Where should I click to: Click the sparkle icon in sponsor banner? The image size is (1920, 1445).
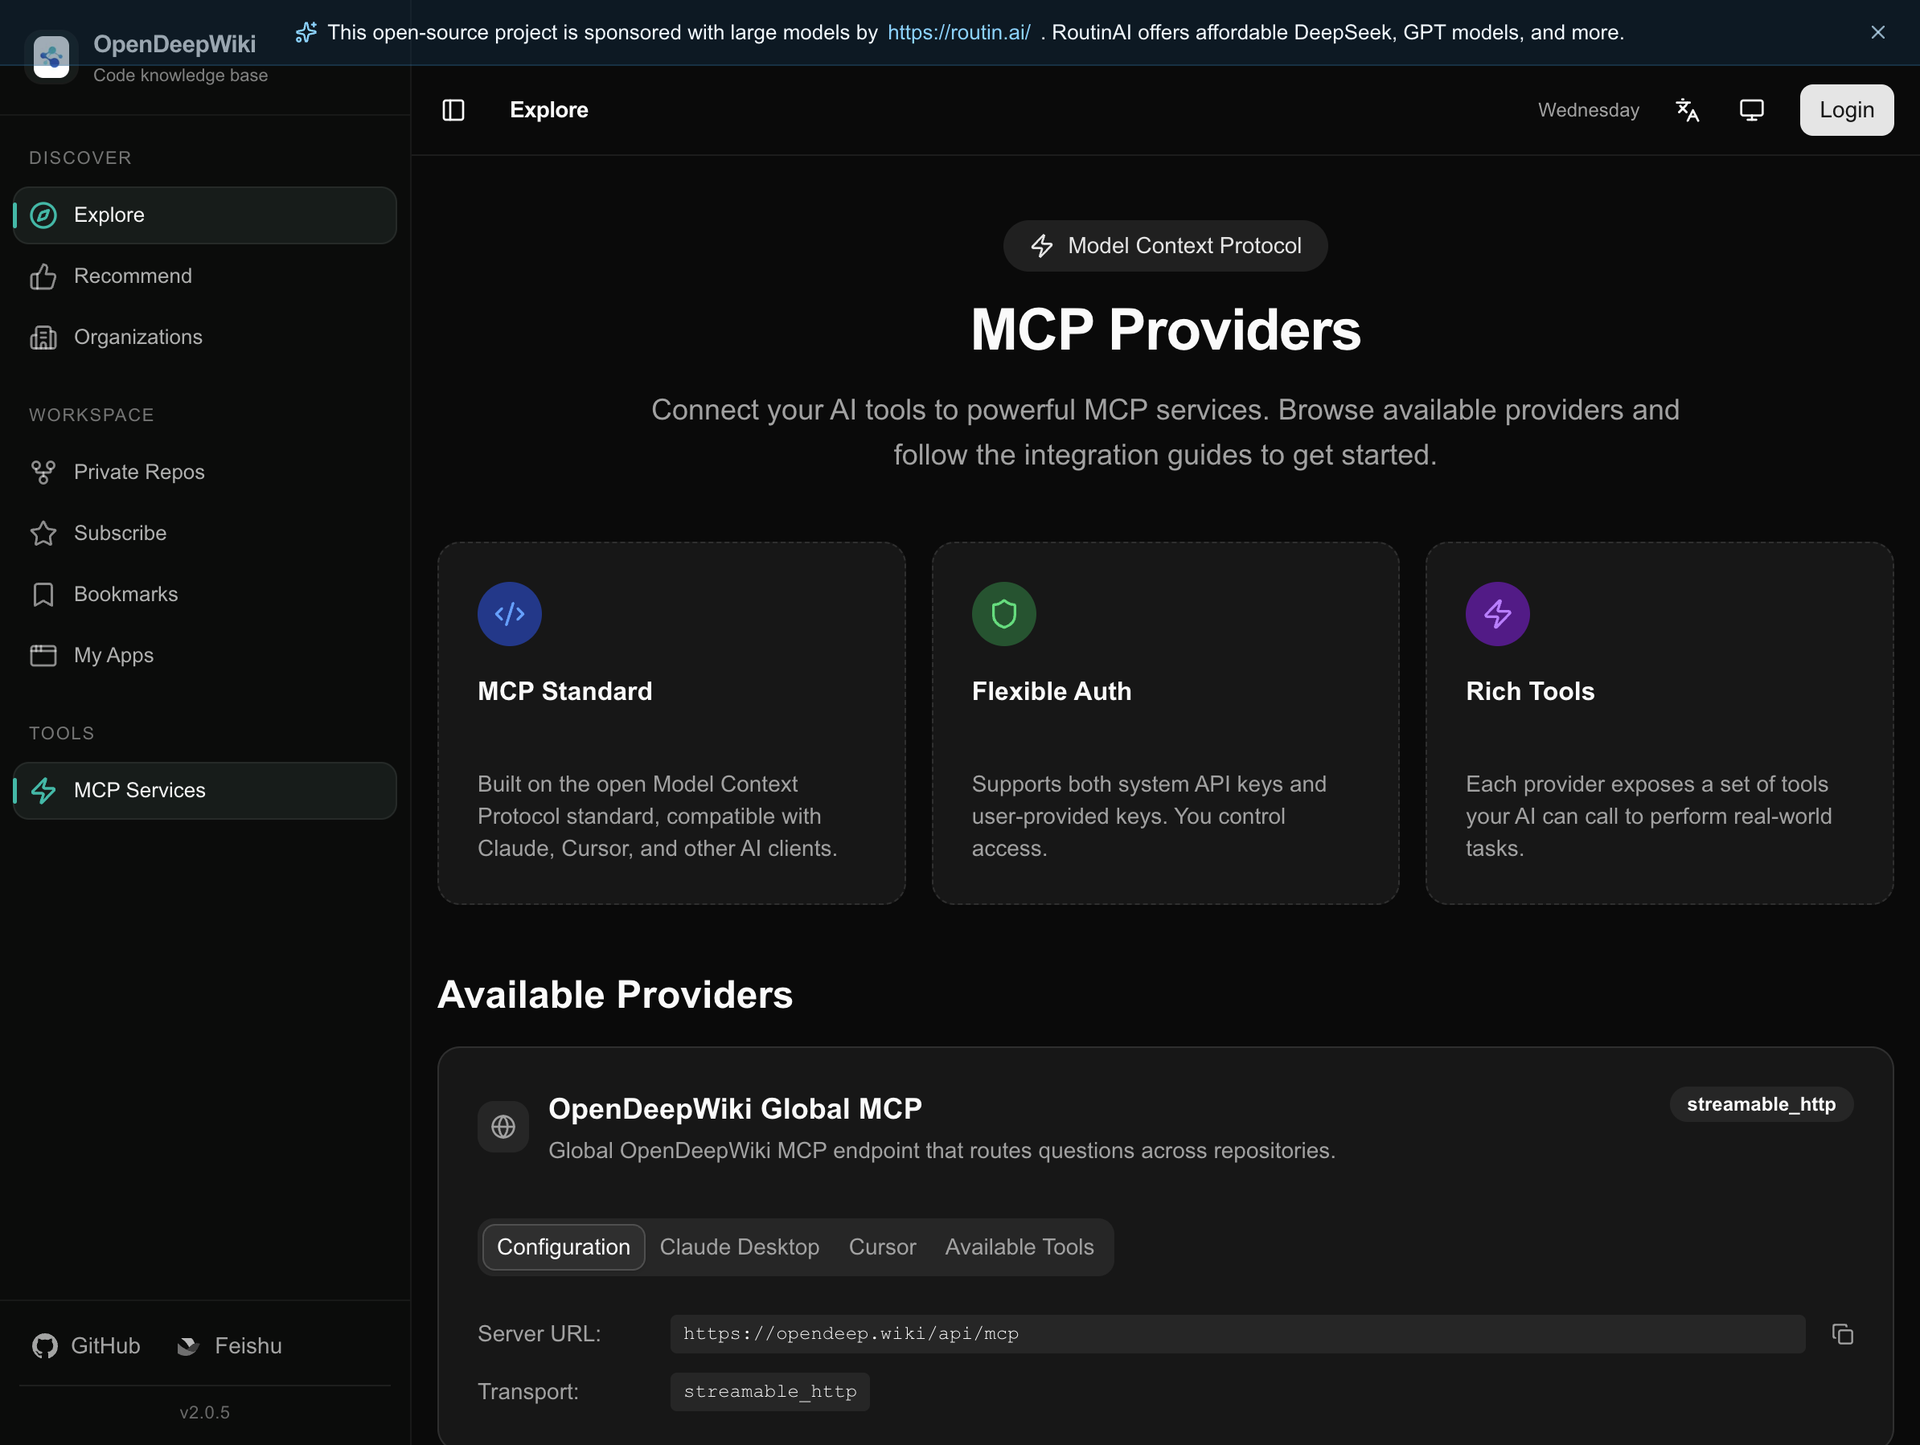306,32
